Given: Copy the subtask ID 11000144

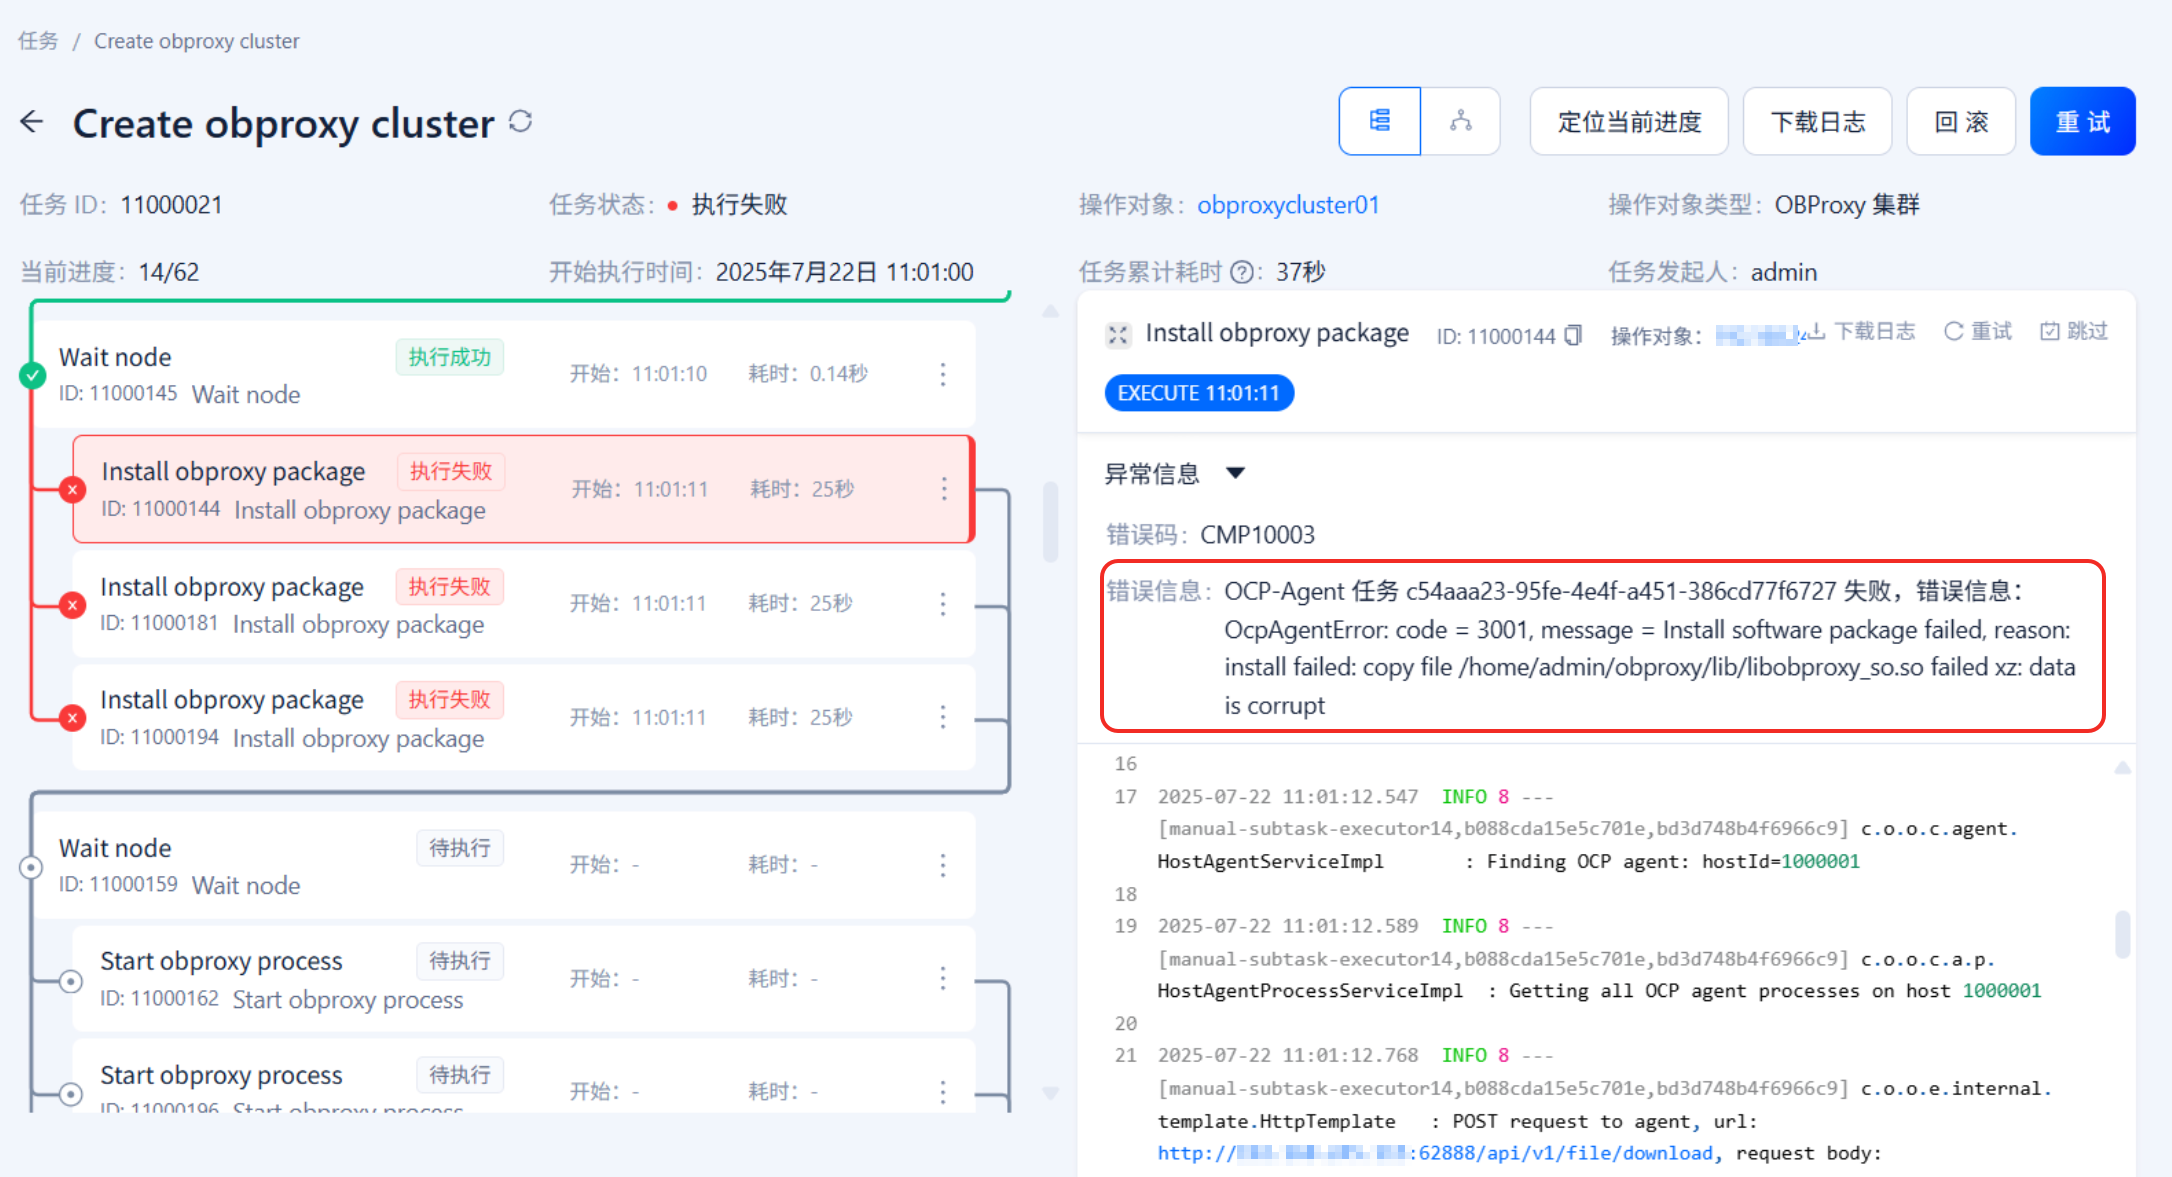Looking at the screenshot, I should (1573, 335).
